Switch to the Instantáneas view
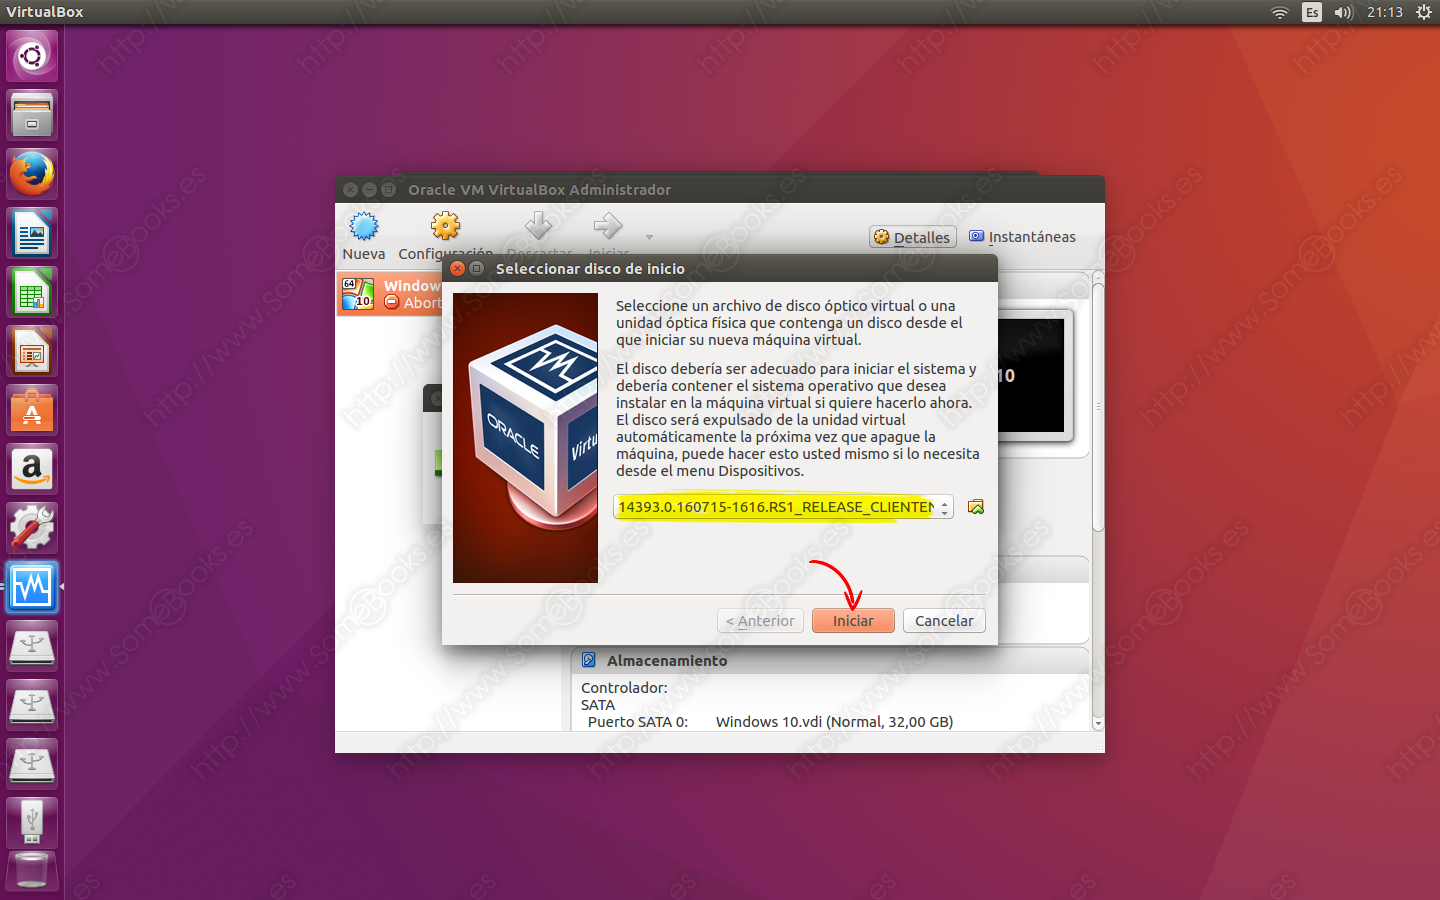The image size is (1440, 900). pos(1022,237)
